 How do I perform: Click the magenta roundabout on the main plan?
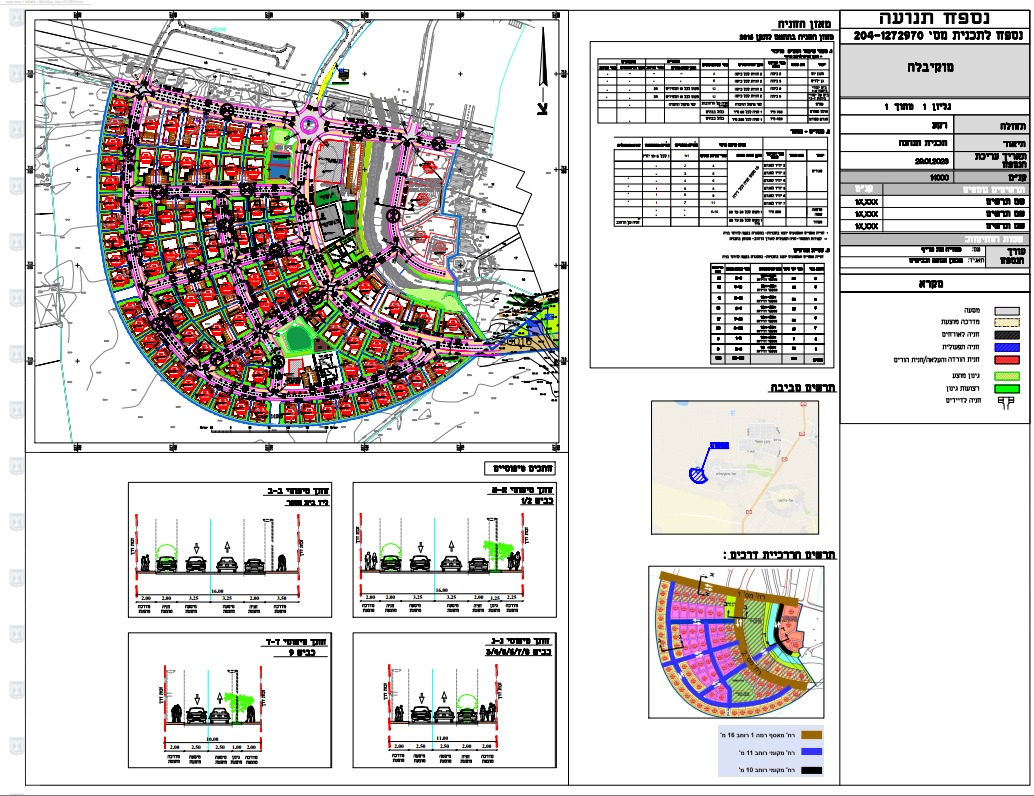309,125
